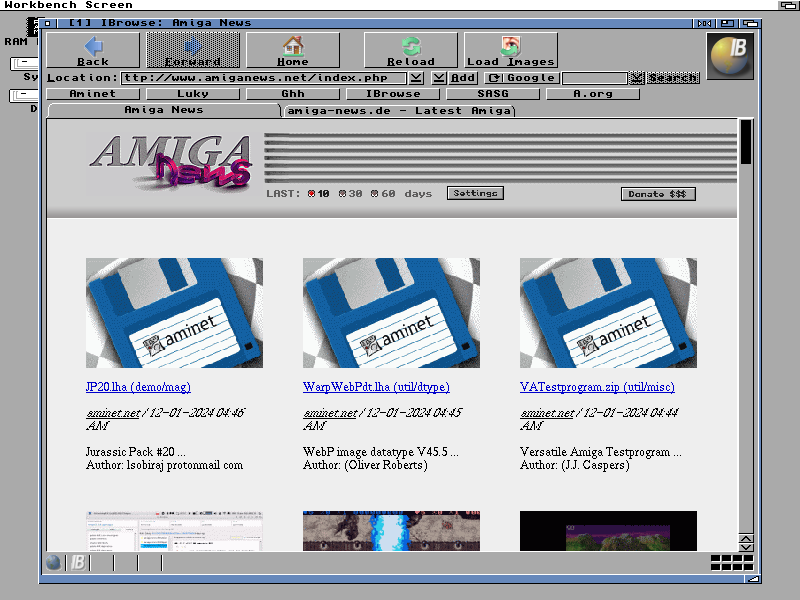
Task: Switch to the amiga-news.de tab
Action: (399, 111)
